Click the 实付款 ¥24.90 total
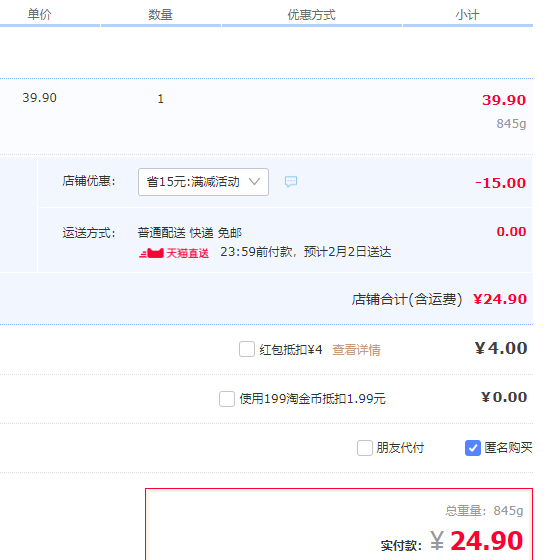Screen dimensions: 560x560 [476, 541]
